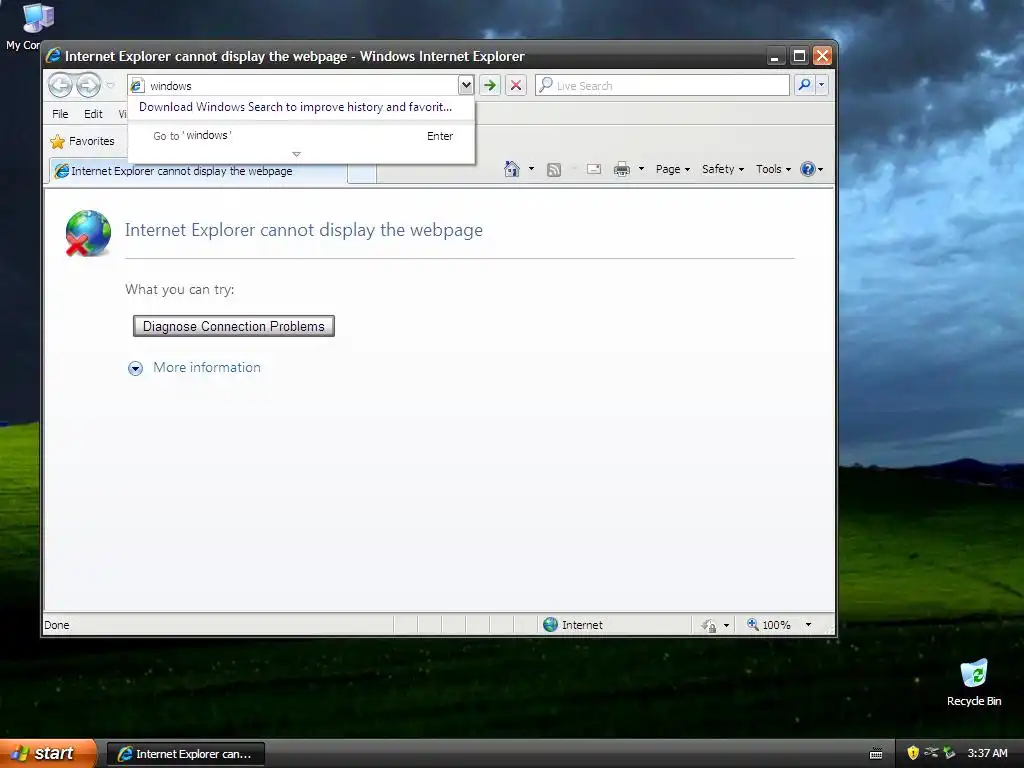
Task: Open the Home button dropdown arrow
Action: [x=531, y=169]
